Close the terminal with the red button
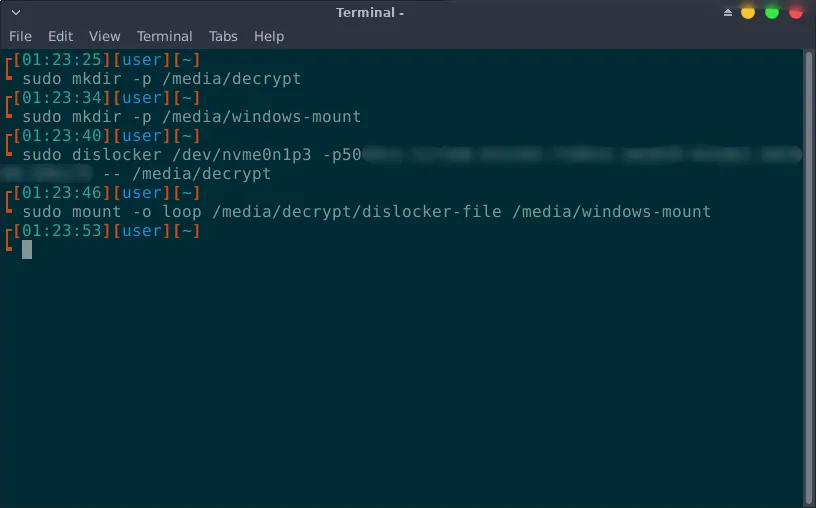Viewport: 816px width, 508px height. pos(796,12)
